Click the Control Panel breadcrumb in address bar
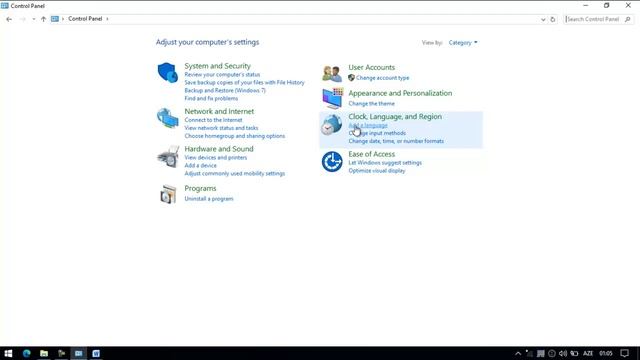640x360 pixels. pos(85,19)
